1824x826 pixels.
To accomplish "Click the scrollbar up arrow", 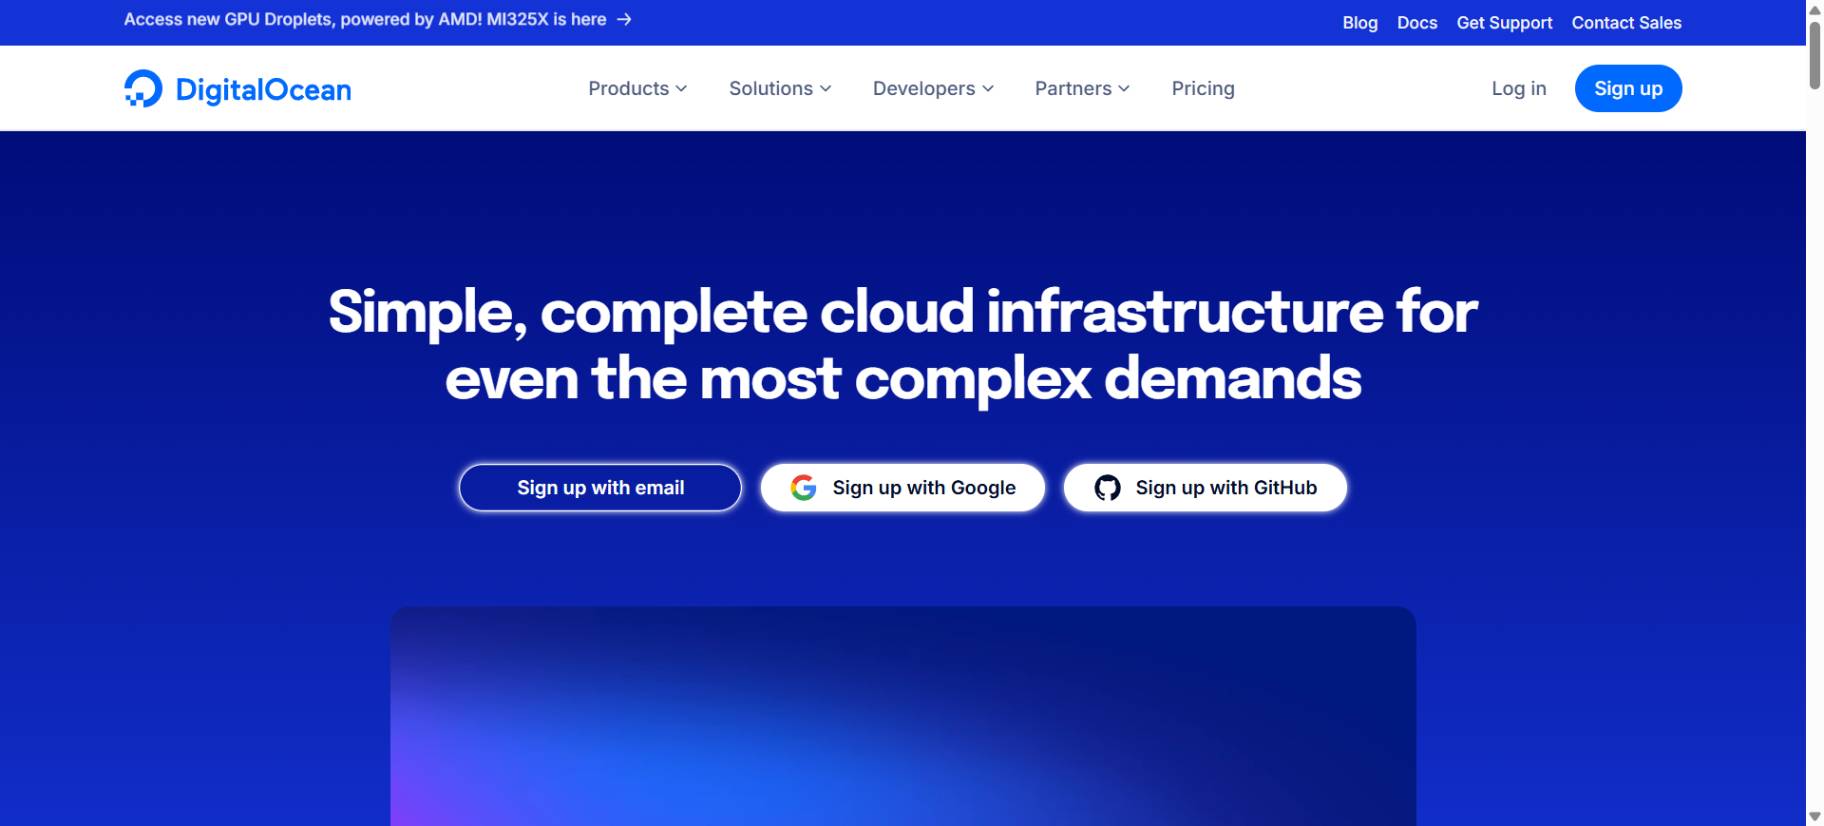I will (1815, 9).
